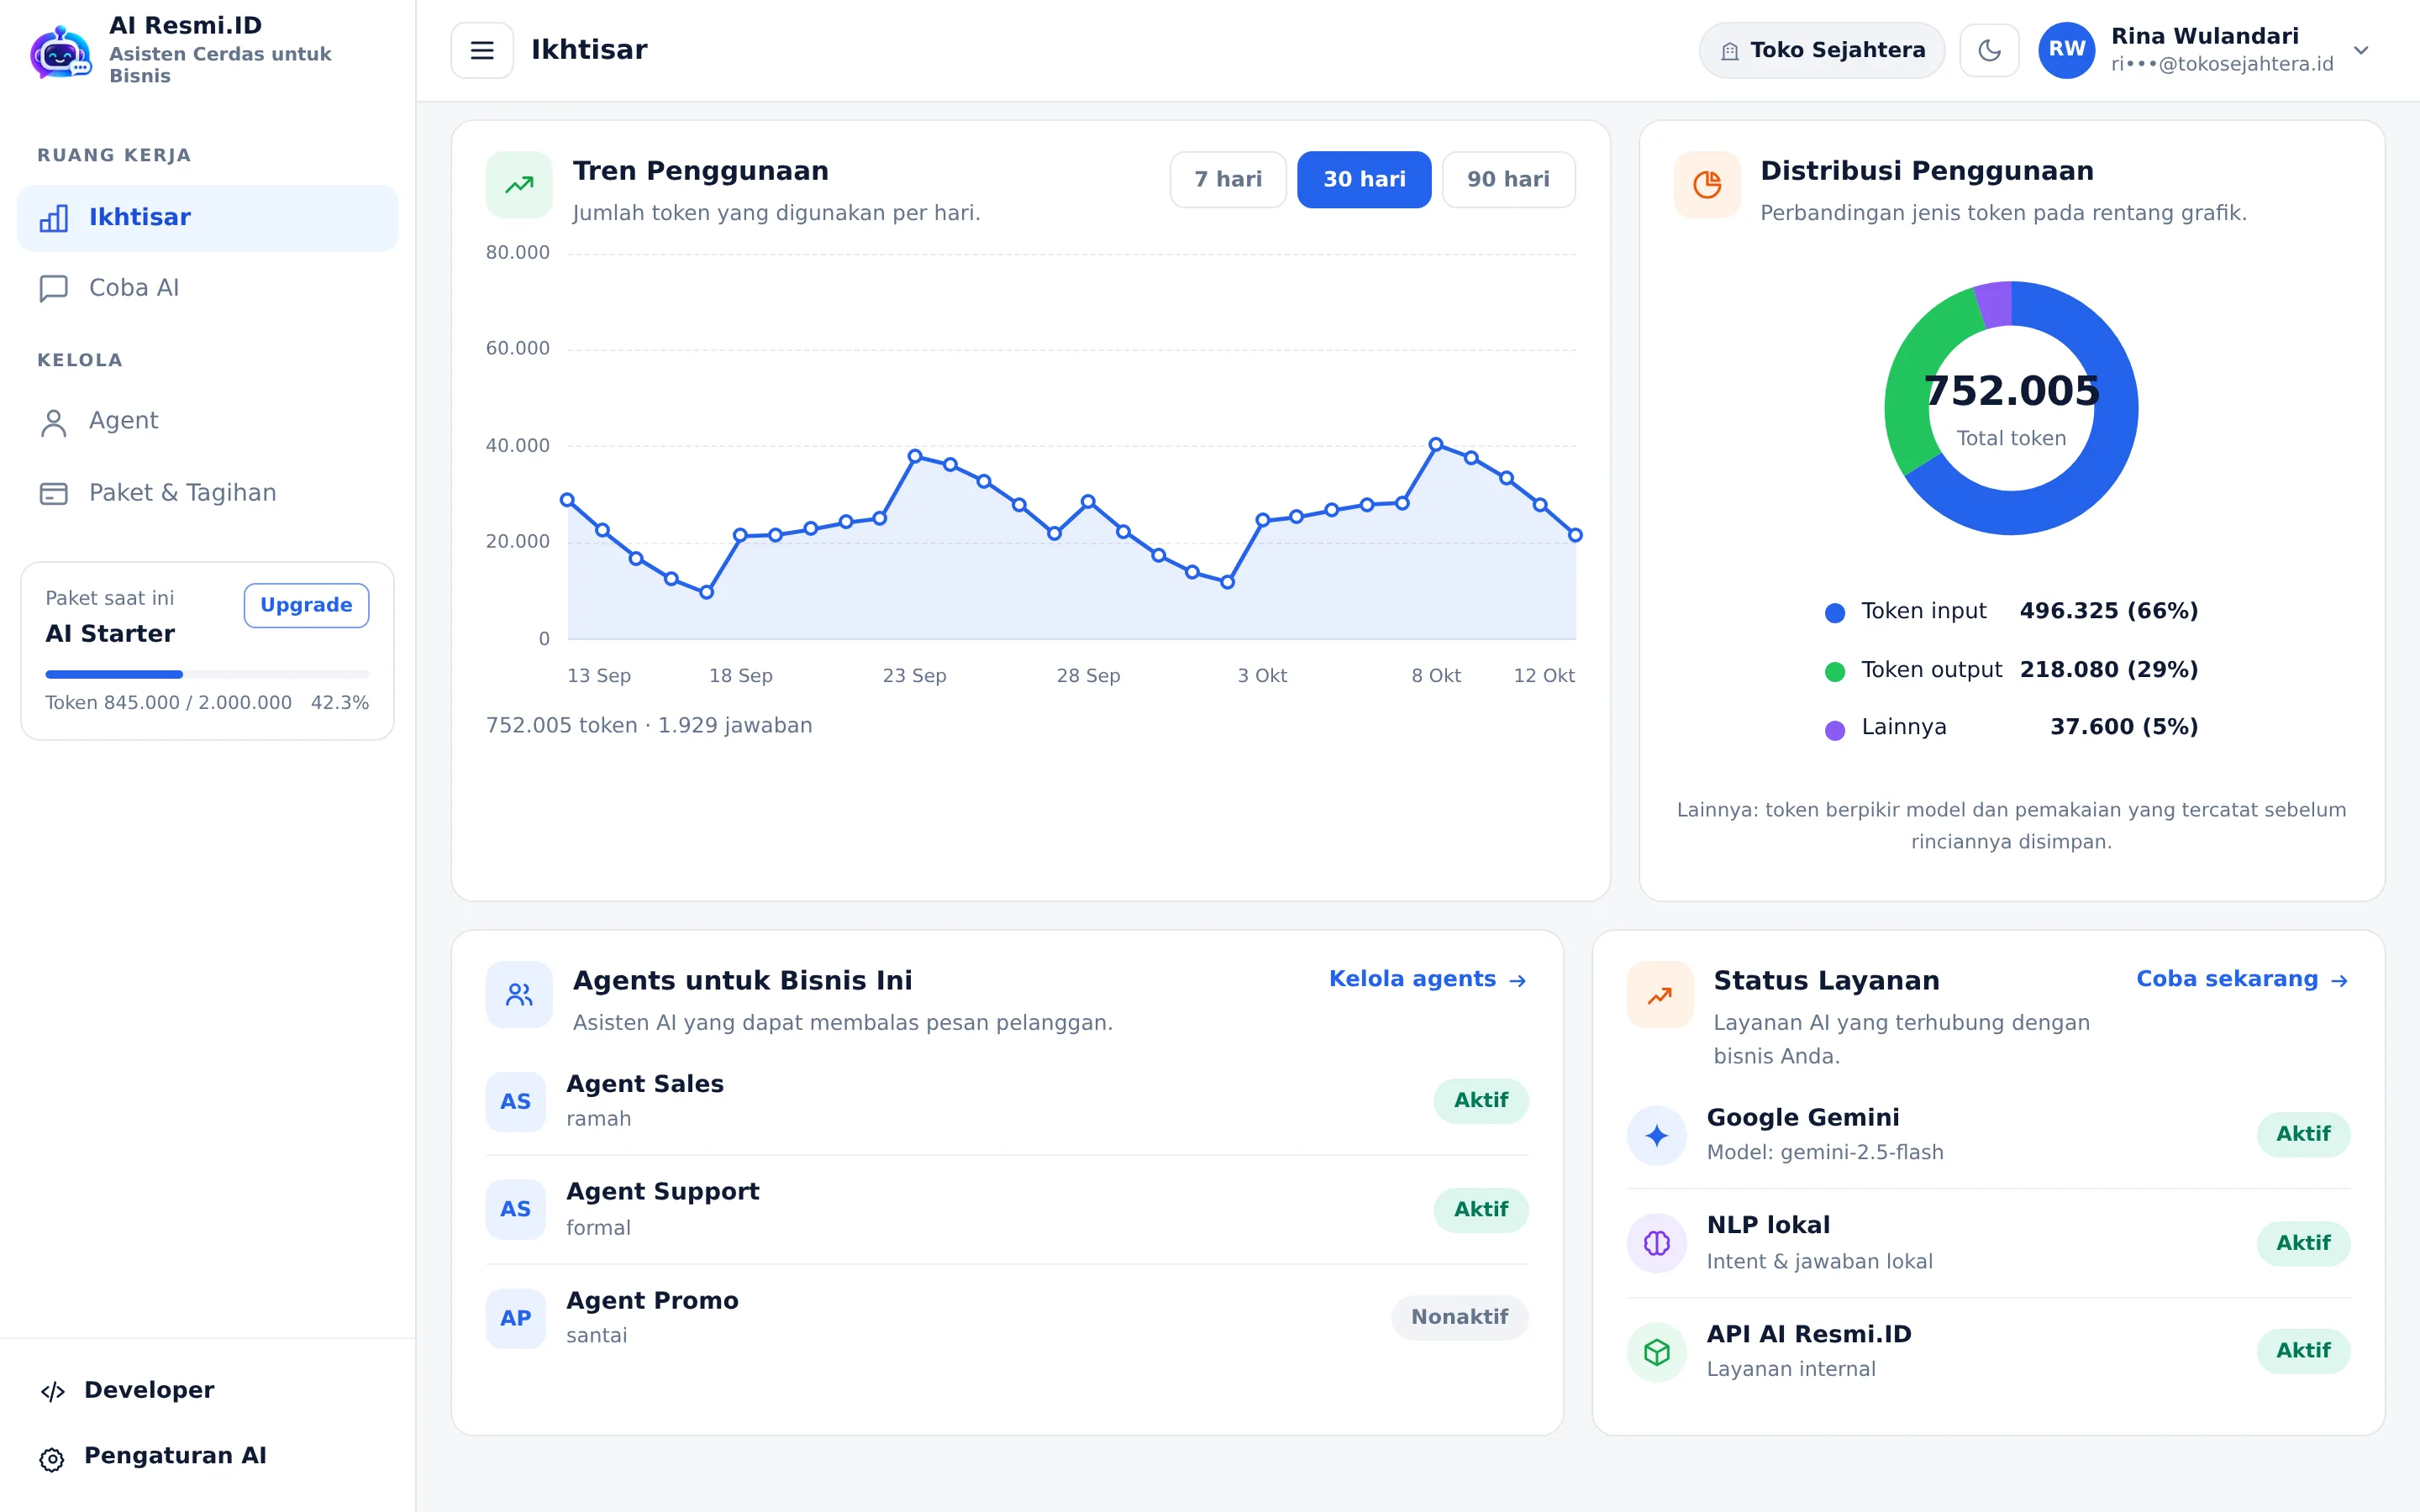Screen dimensions: 2420x1512
Task: Open Coba AI in the sidebar
Action: (x=207, y=288)
